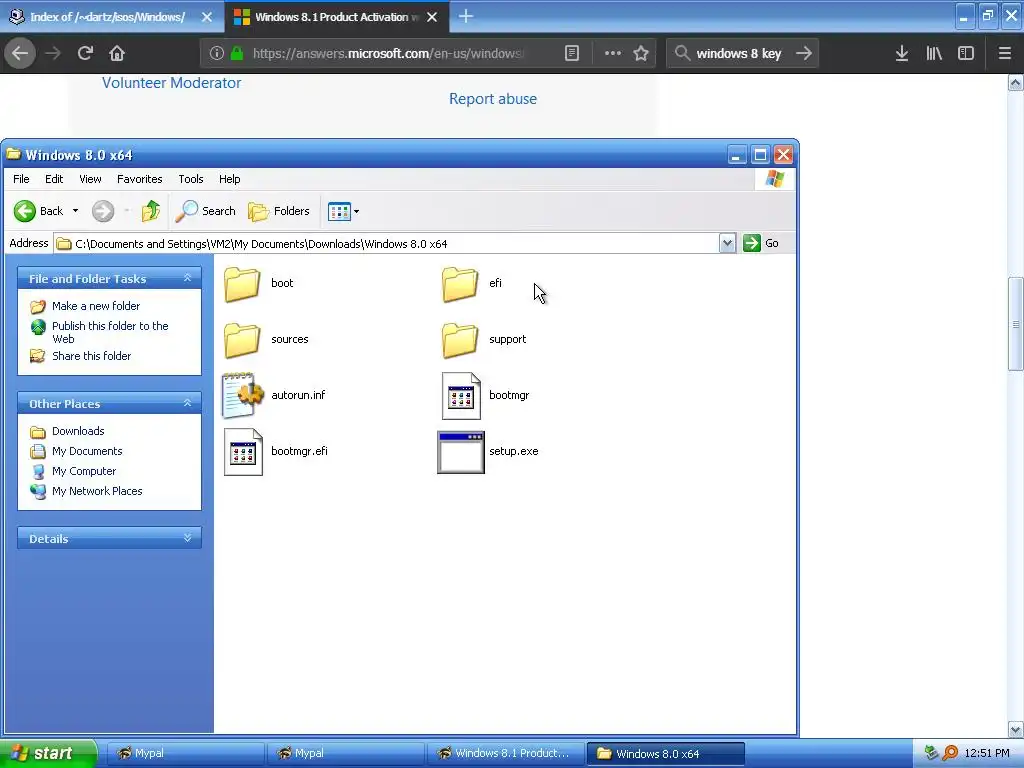Click browser back arrow button
This screenshot has height=768, width=1024.
point(20,53)
